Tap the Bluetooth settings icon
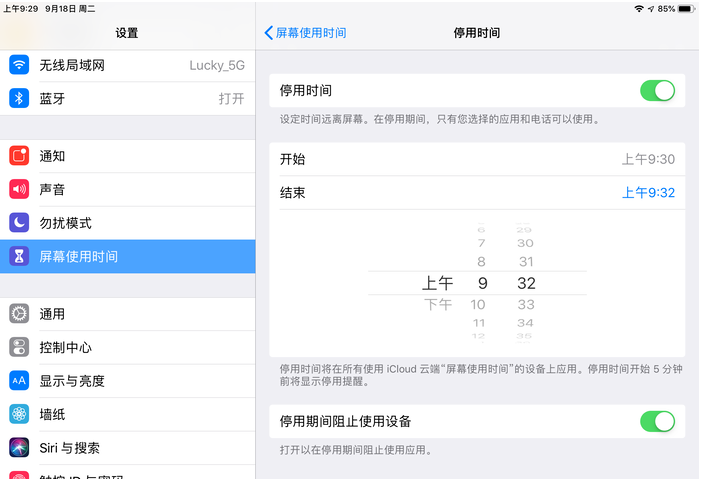The image size is (702, 479). 19,98
